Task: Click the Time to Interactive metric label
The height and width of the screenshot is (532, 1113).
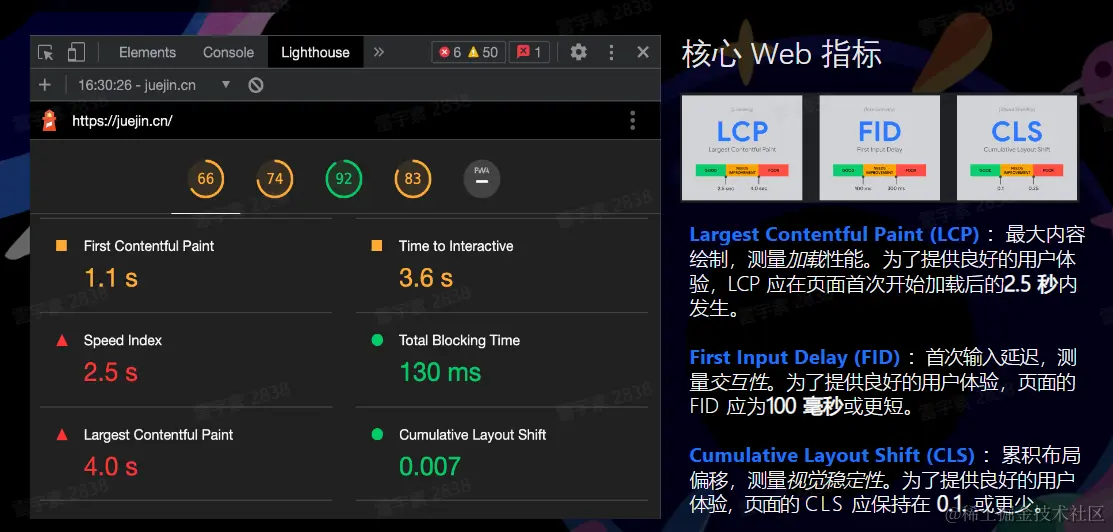Action: 456,246
